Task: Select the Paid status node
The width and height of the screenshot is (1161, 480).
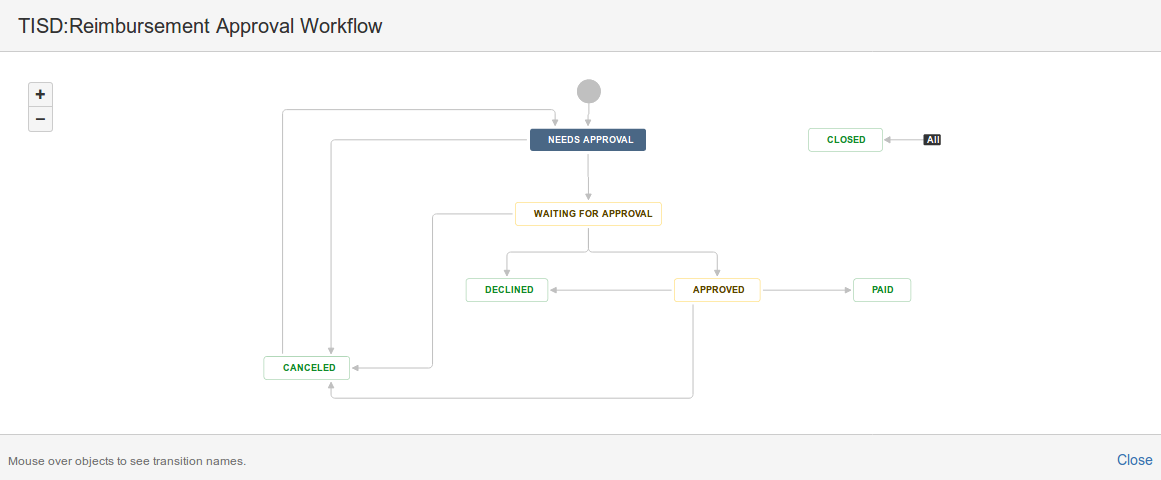Action: coord(882,290)
